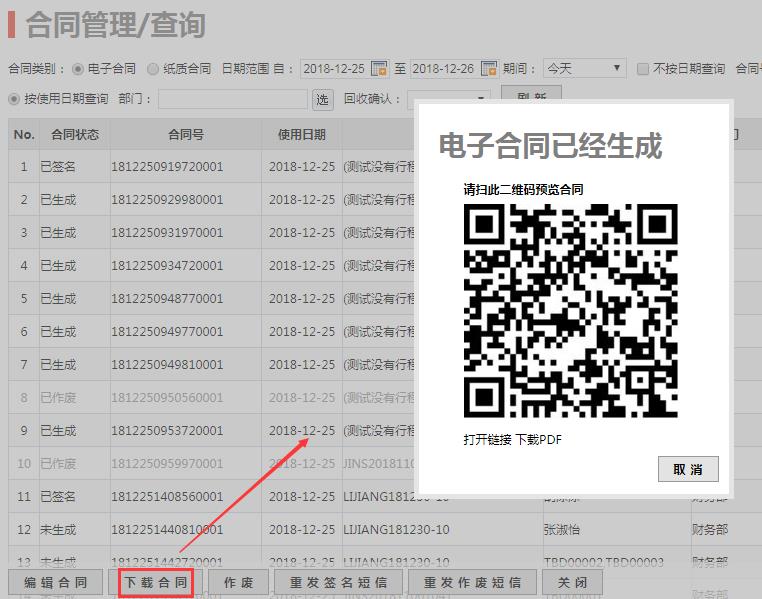Select the 电子合同 radio button

[x=78, y=69]
